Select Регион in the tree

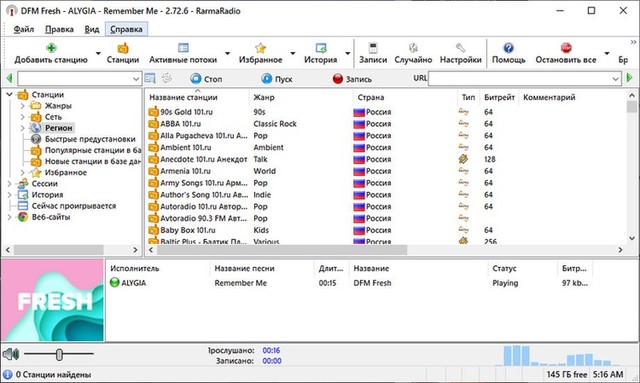[58, 128]
